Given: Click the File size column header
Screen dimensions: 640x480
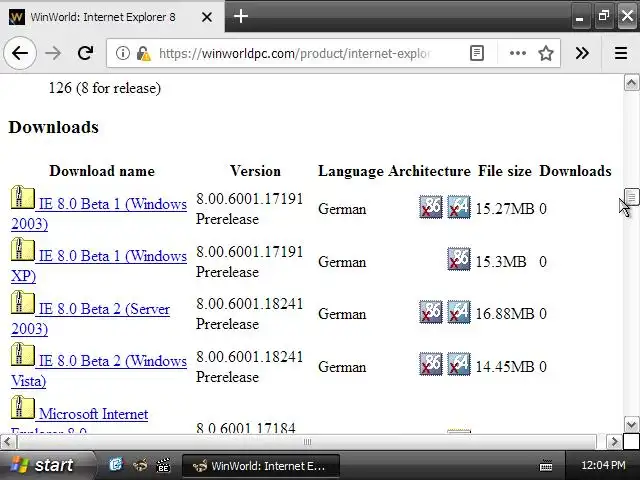Looking at the screenshot, I should tap(505, 171).
